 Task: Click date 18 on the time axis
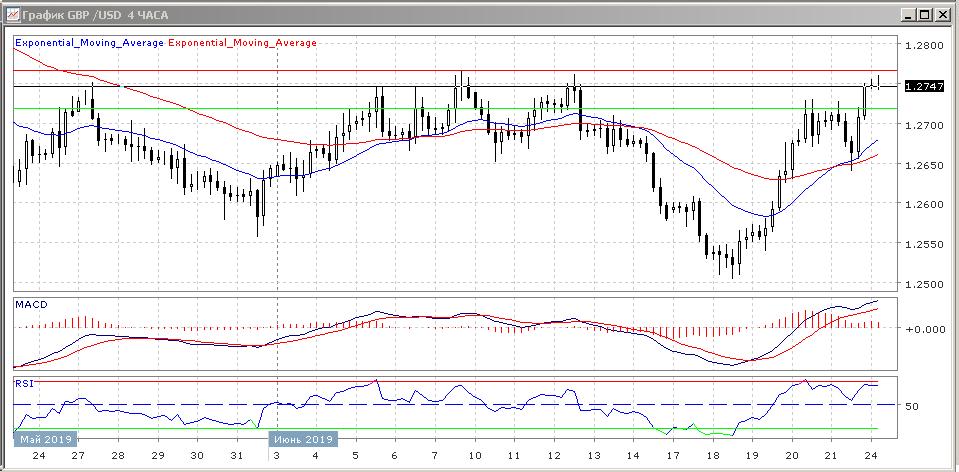[711, 455]
